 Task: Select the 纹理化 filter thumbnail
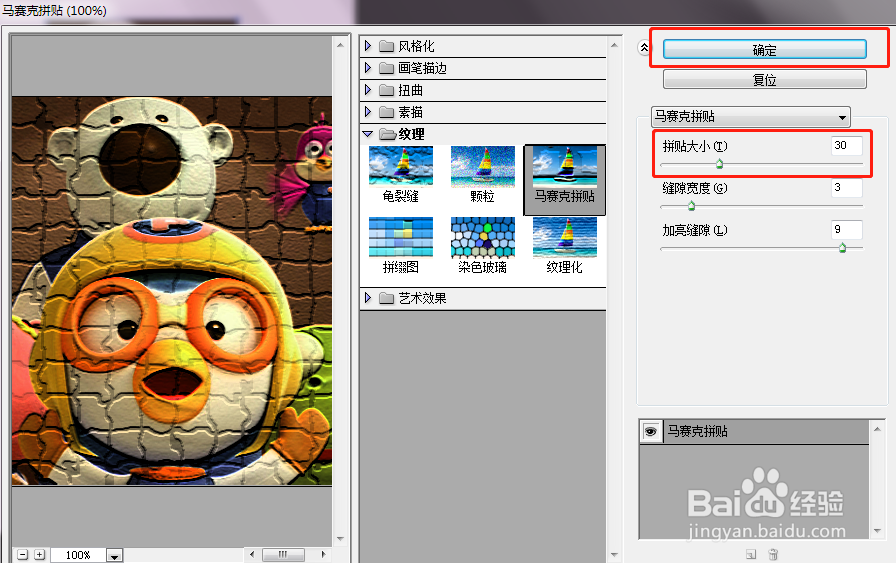565,246
